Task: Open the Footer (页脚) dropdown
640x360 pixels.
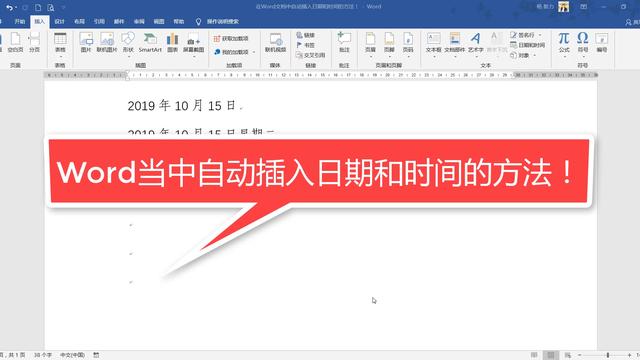Action: coord(389,44)
